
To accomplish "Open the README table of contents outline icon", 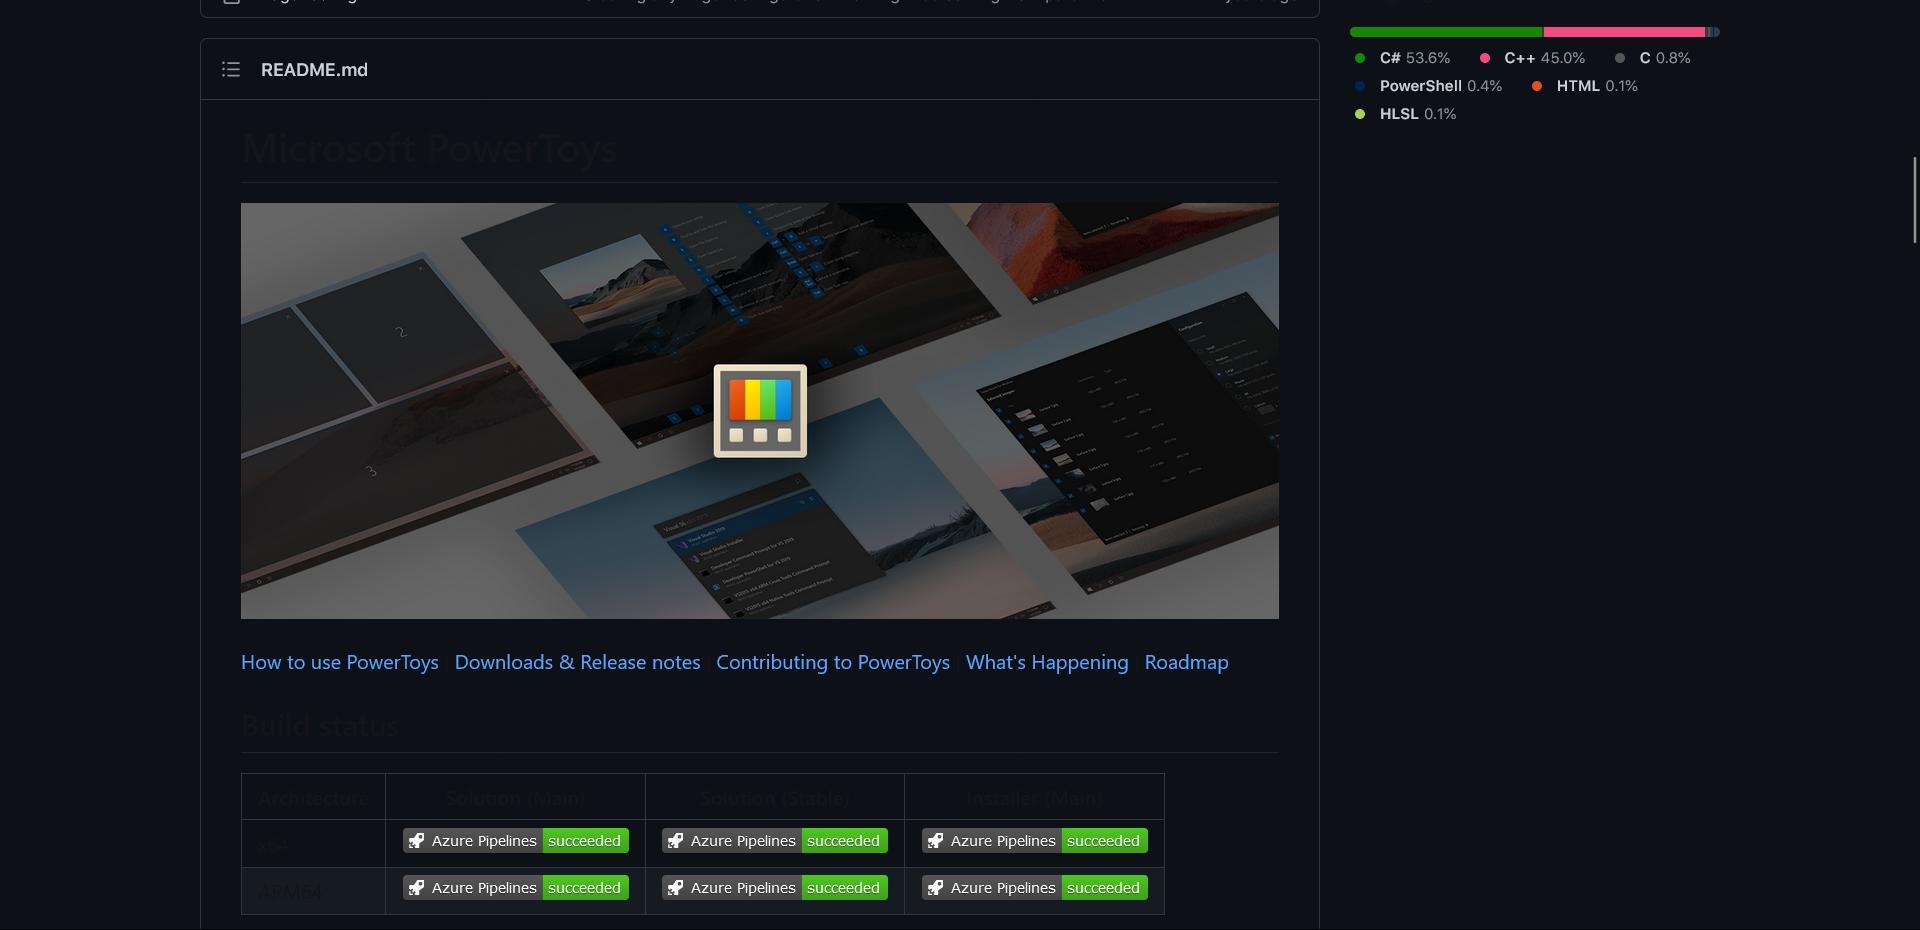I will pyautogui.click(x=231, y=69).
